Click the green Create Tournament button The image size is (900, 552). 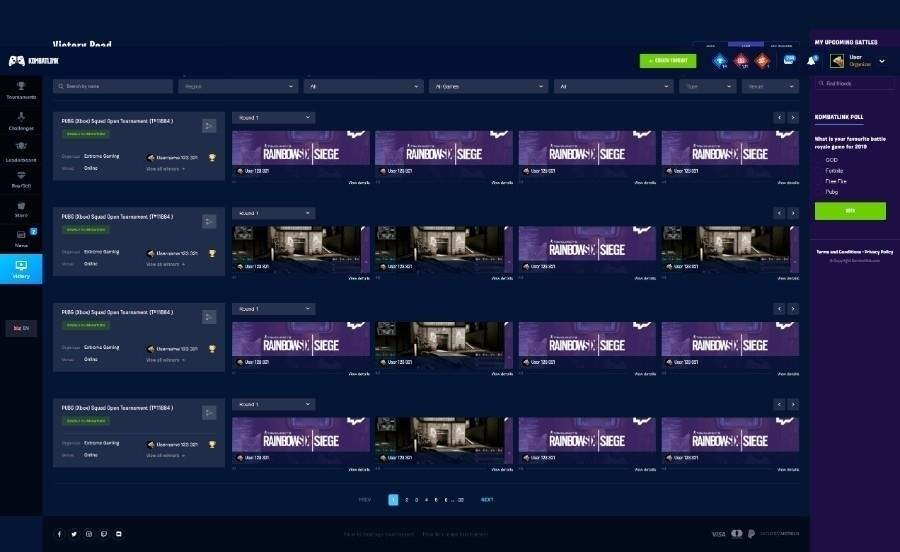pyautogui.click(x=668, y=61)
